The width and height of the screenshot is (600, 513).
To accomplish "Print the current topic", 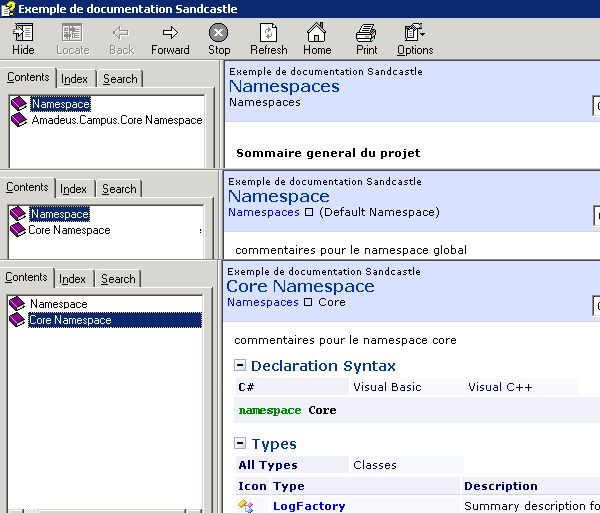I will (366, 39).
